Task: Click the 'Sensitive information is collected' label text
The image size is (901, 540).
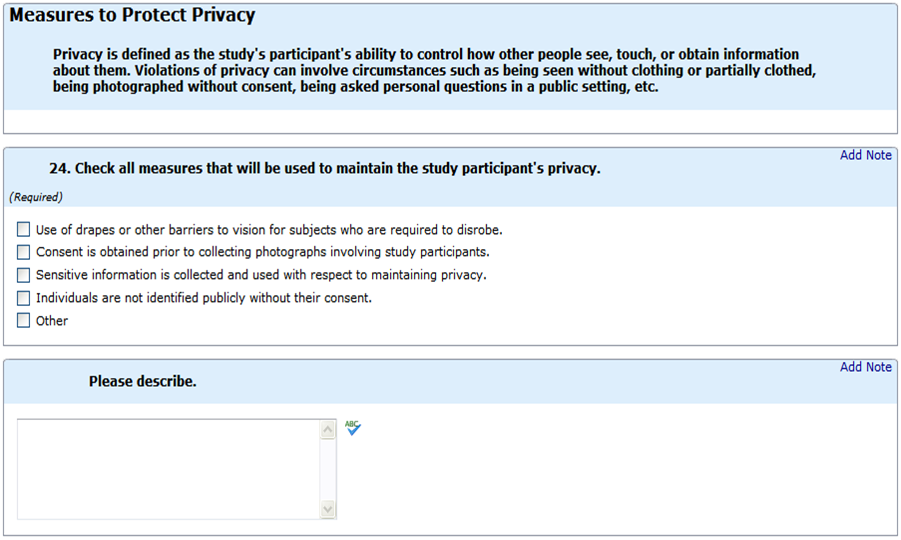Action: [261, 275]
